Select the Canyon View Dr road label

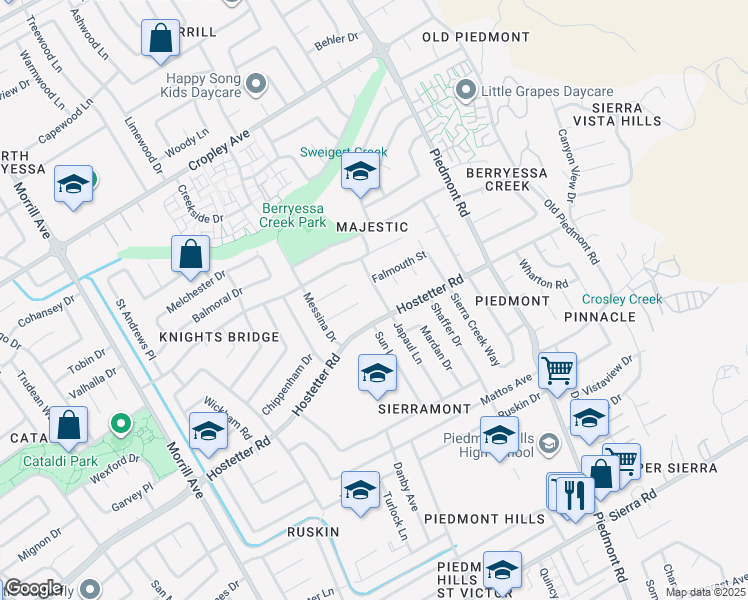pyautogui.click(x=568, y=166)
